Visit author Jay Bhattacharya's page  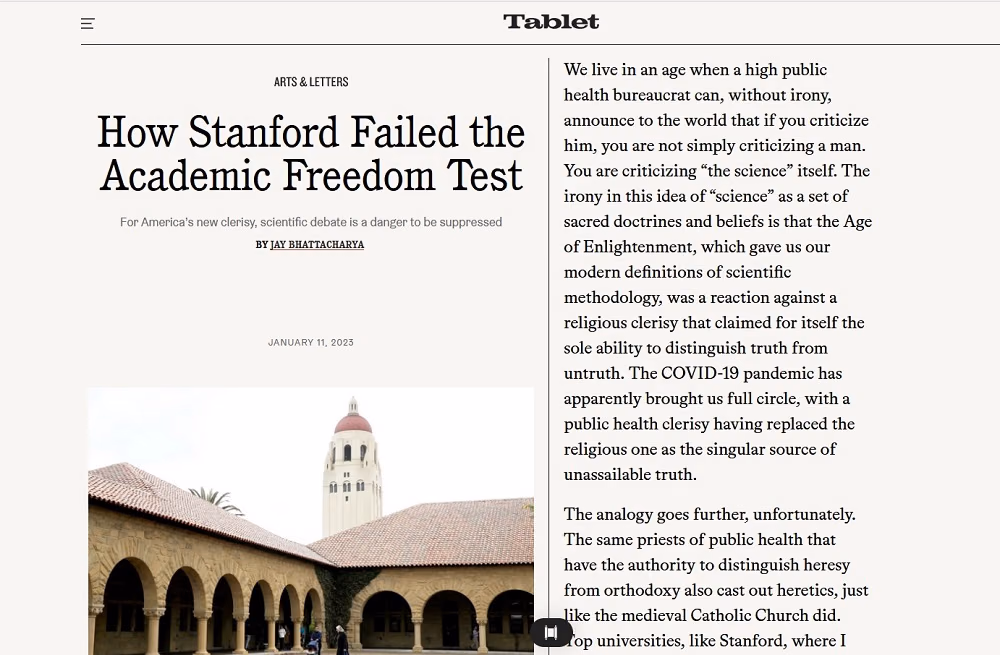coord(317,244)
